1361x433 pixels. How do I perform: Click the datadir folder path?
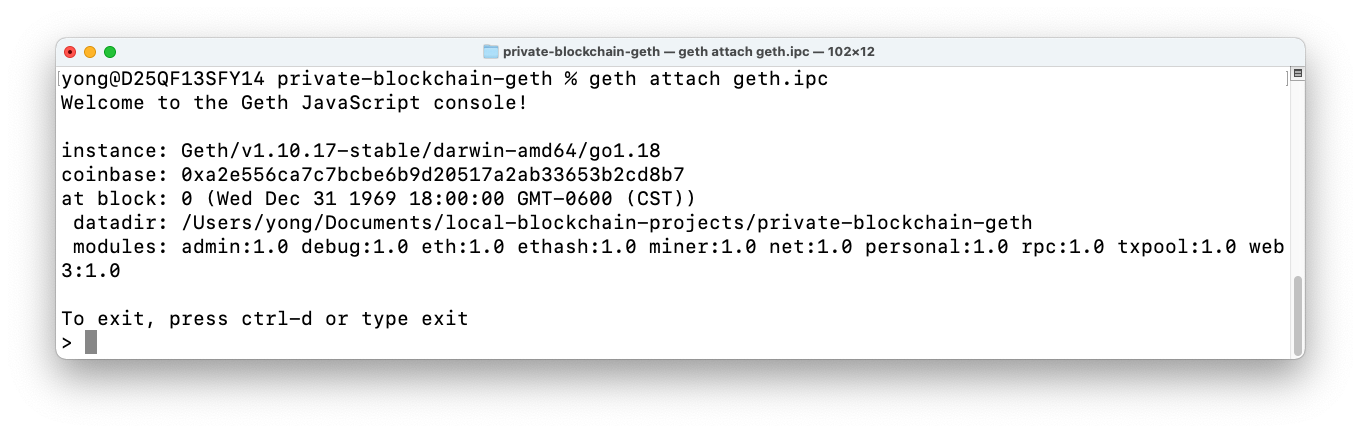point(606,222)
